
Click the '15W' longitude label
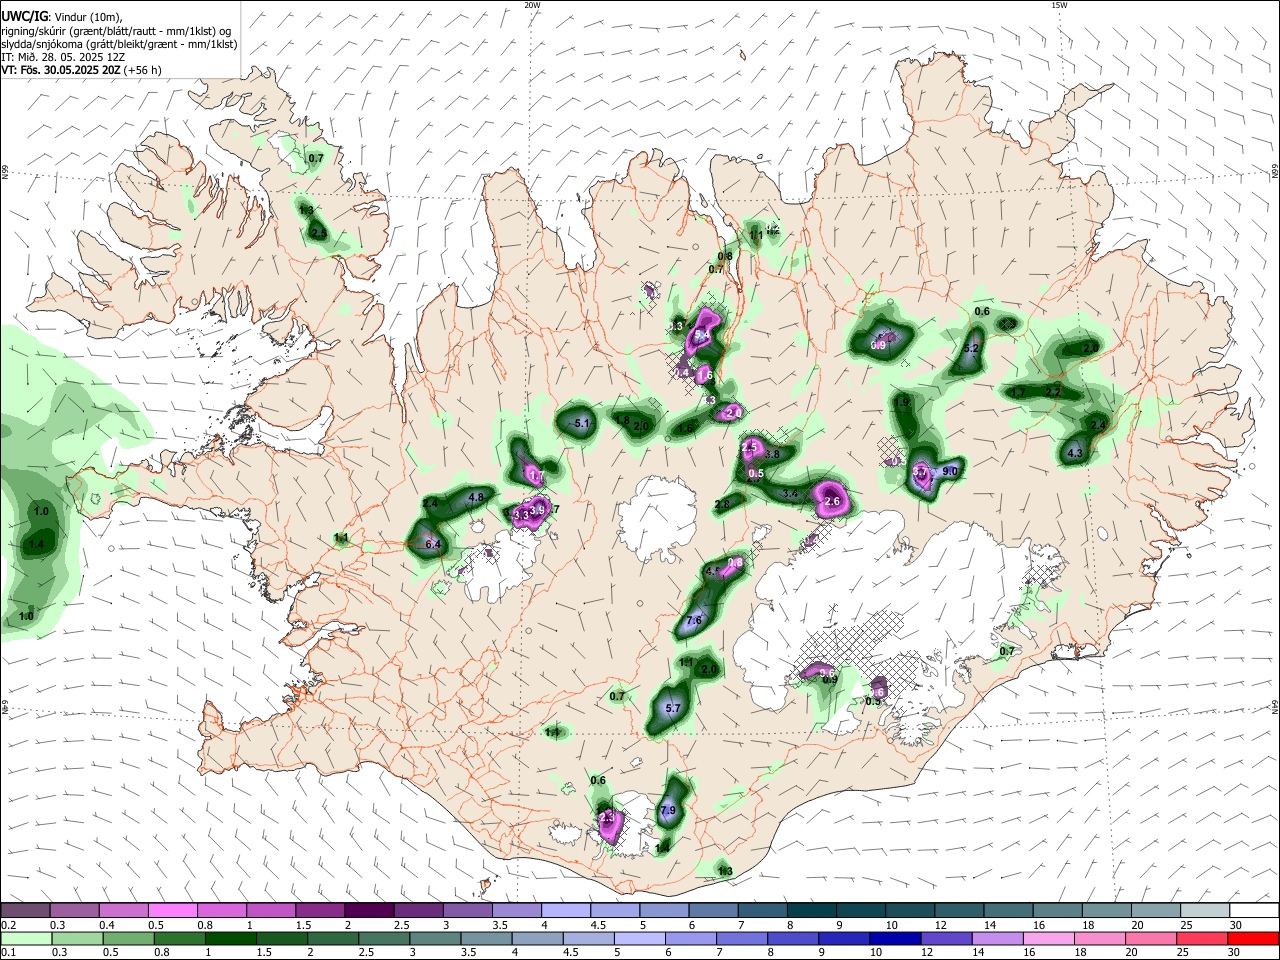[1059, 5]
